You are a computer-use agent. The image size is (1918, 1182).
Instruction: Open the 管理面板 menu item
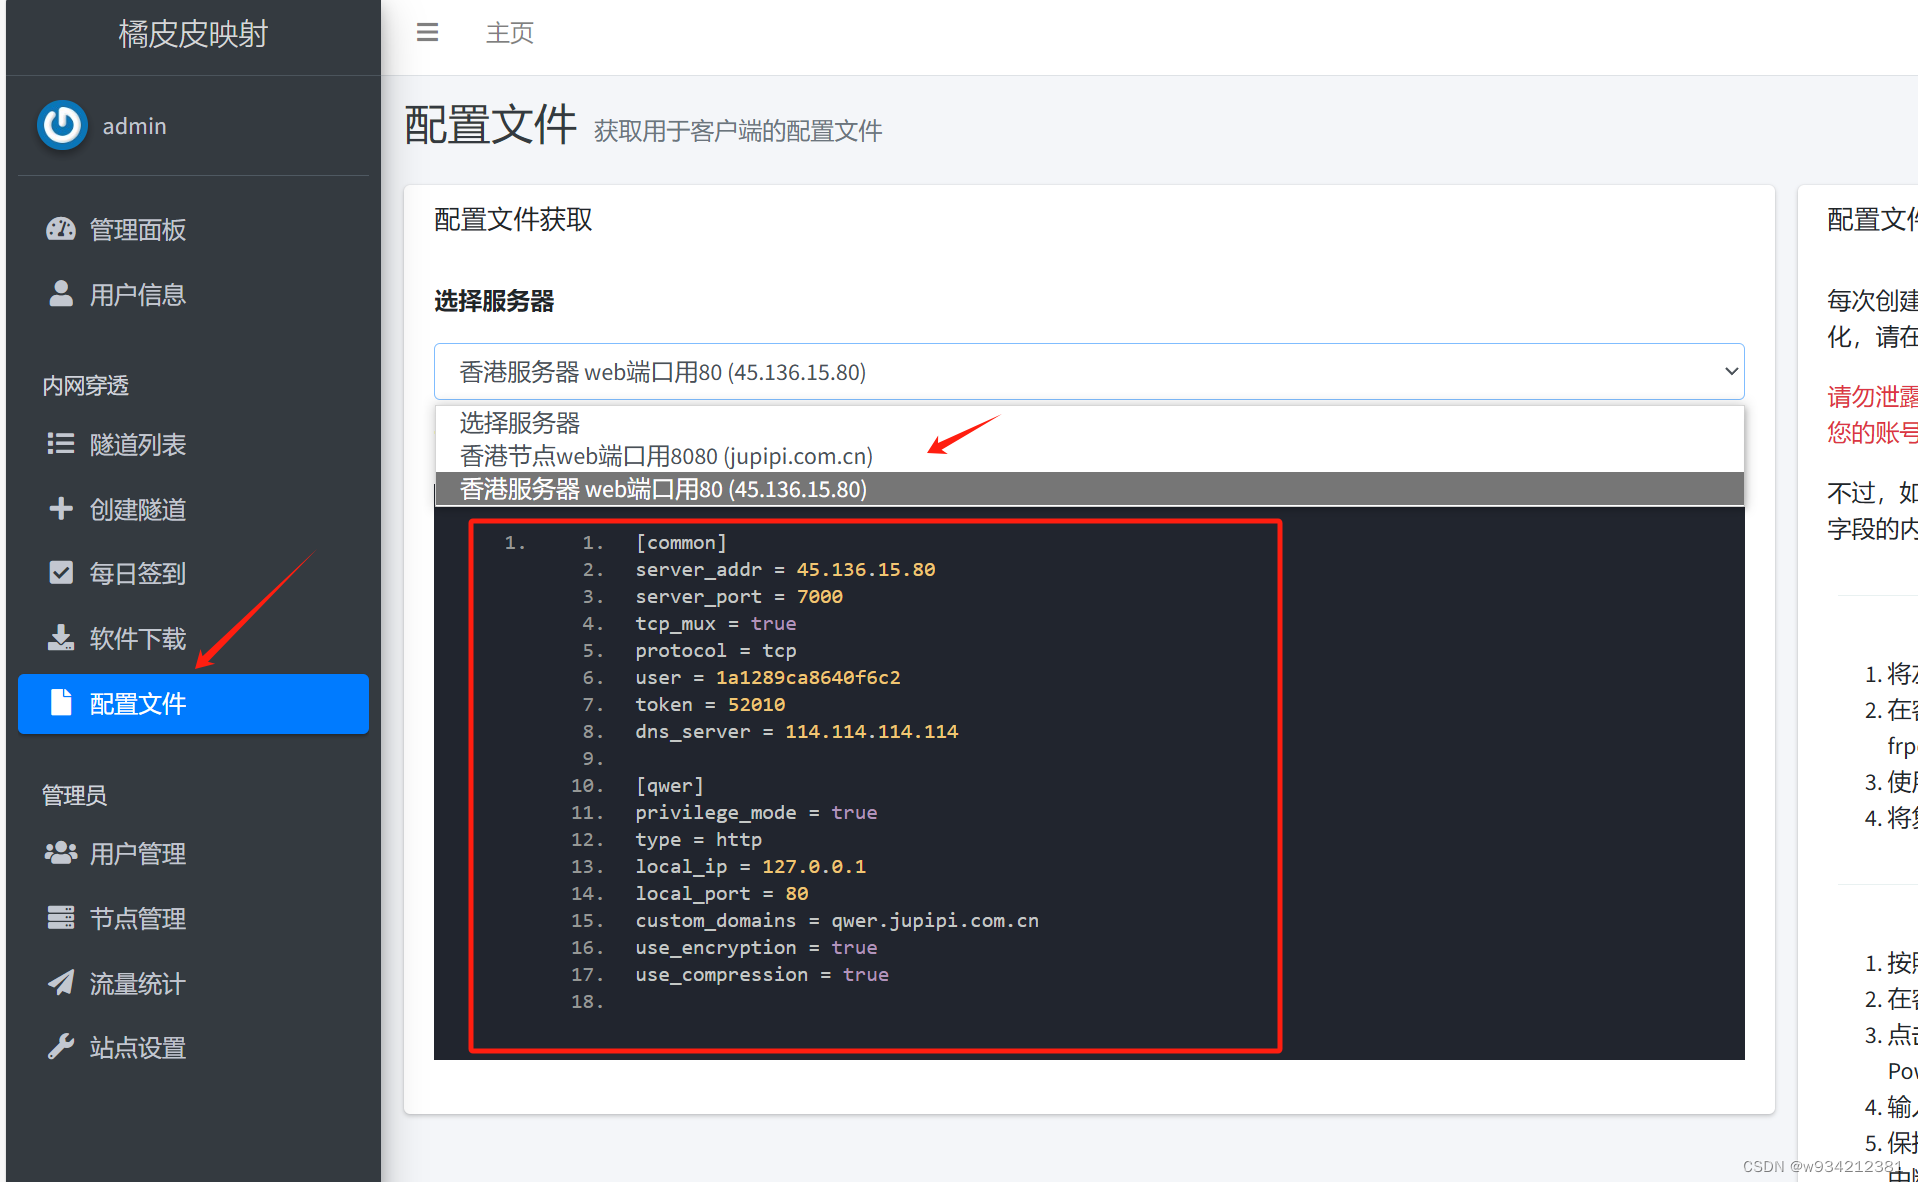tap(193, 229)
